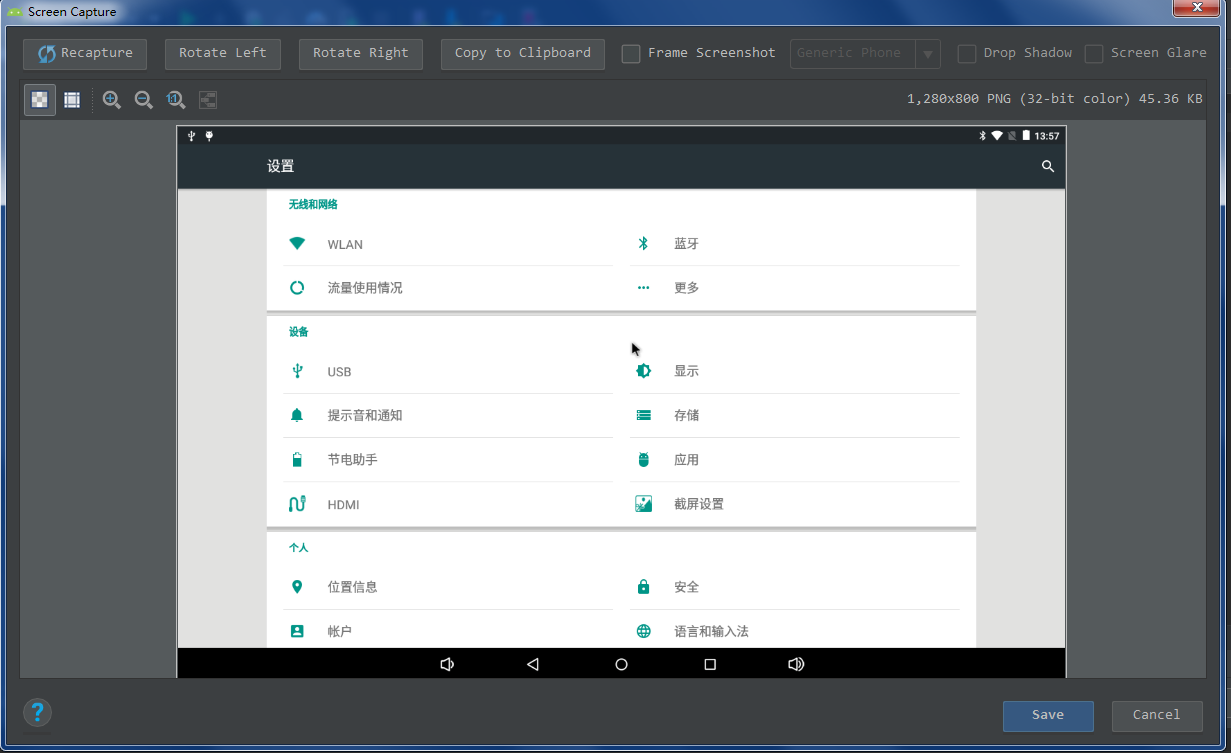The height and width of the screenshot is (753, 1231).
Task: Tap the Wi-Fi icon next to WLAN
Action: pyautogui.click(x=297, y=243)
